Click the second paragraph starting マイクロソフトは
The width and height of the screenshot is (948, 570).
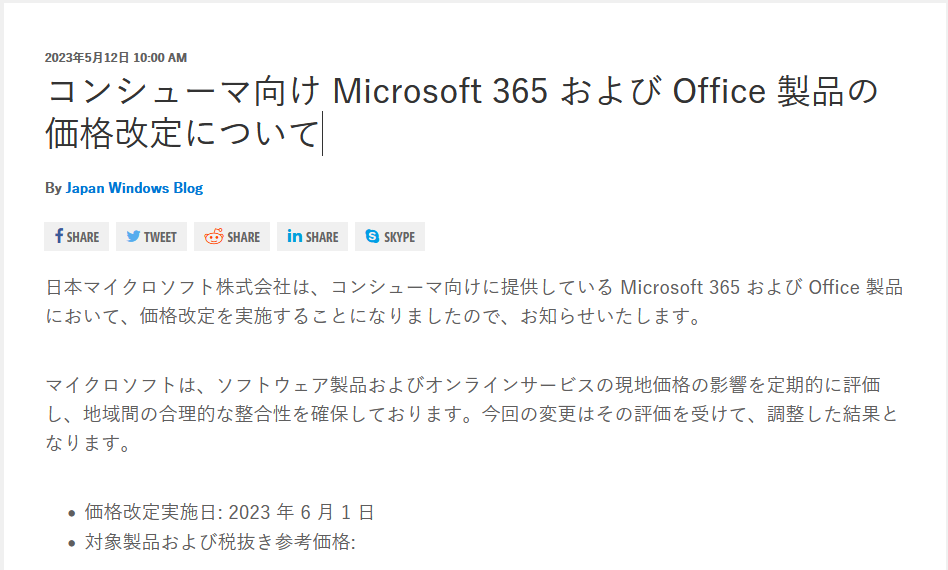click(x=472, y=414)
